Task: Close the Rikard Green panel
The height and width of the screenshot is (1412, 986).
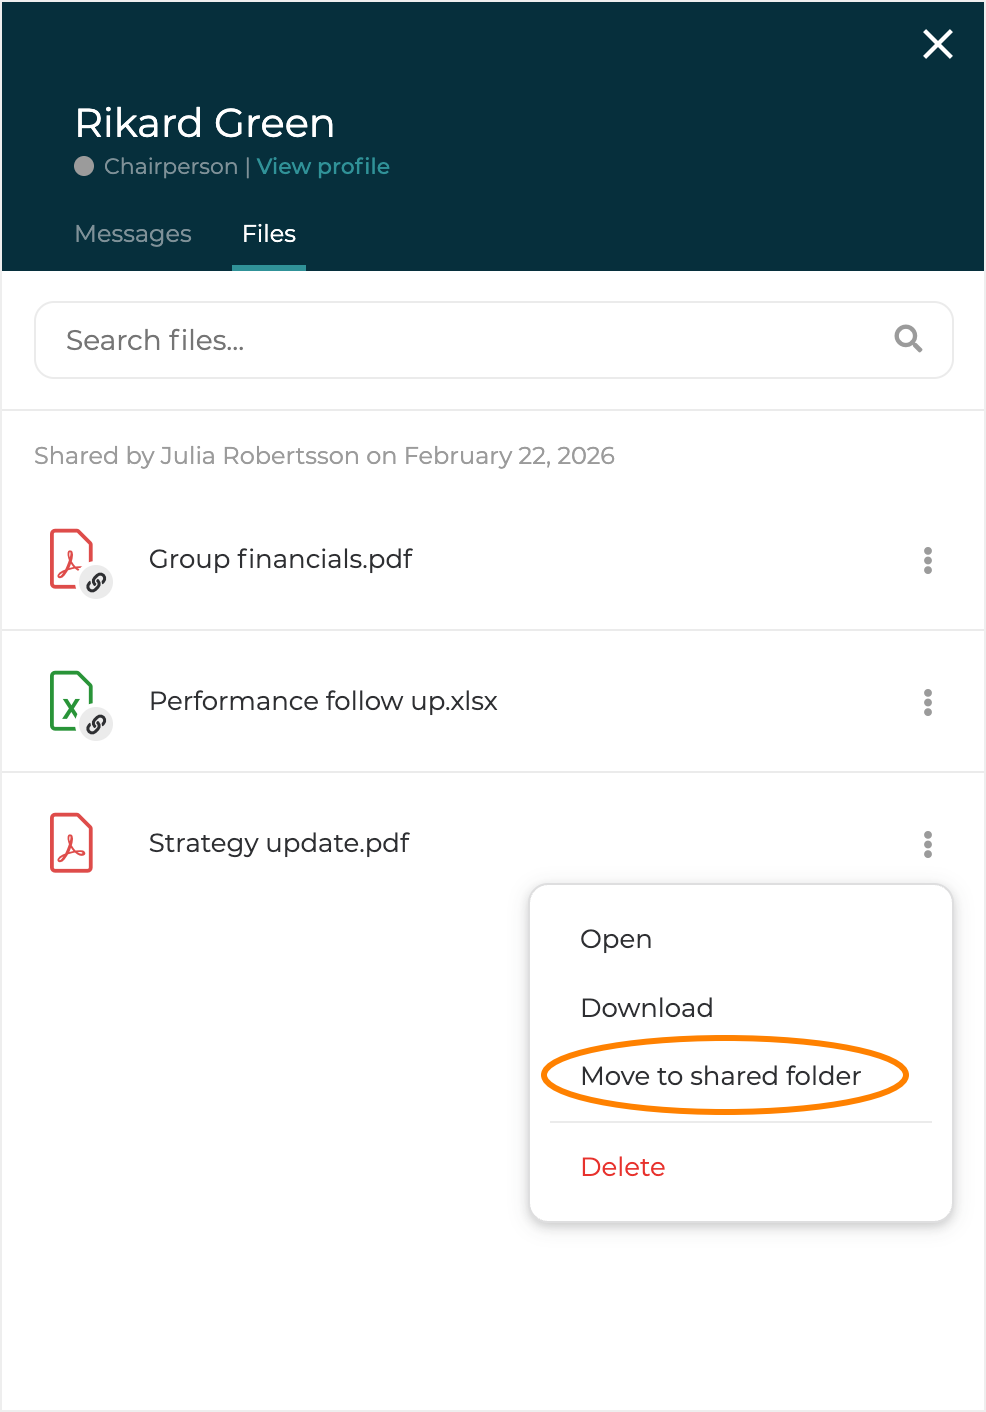Action: (937, 44)
